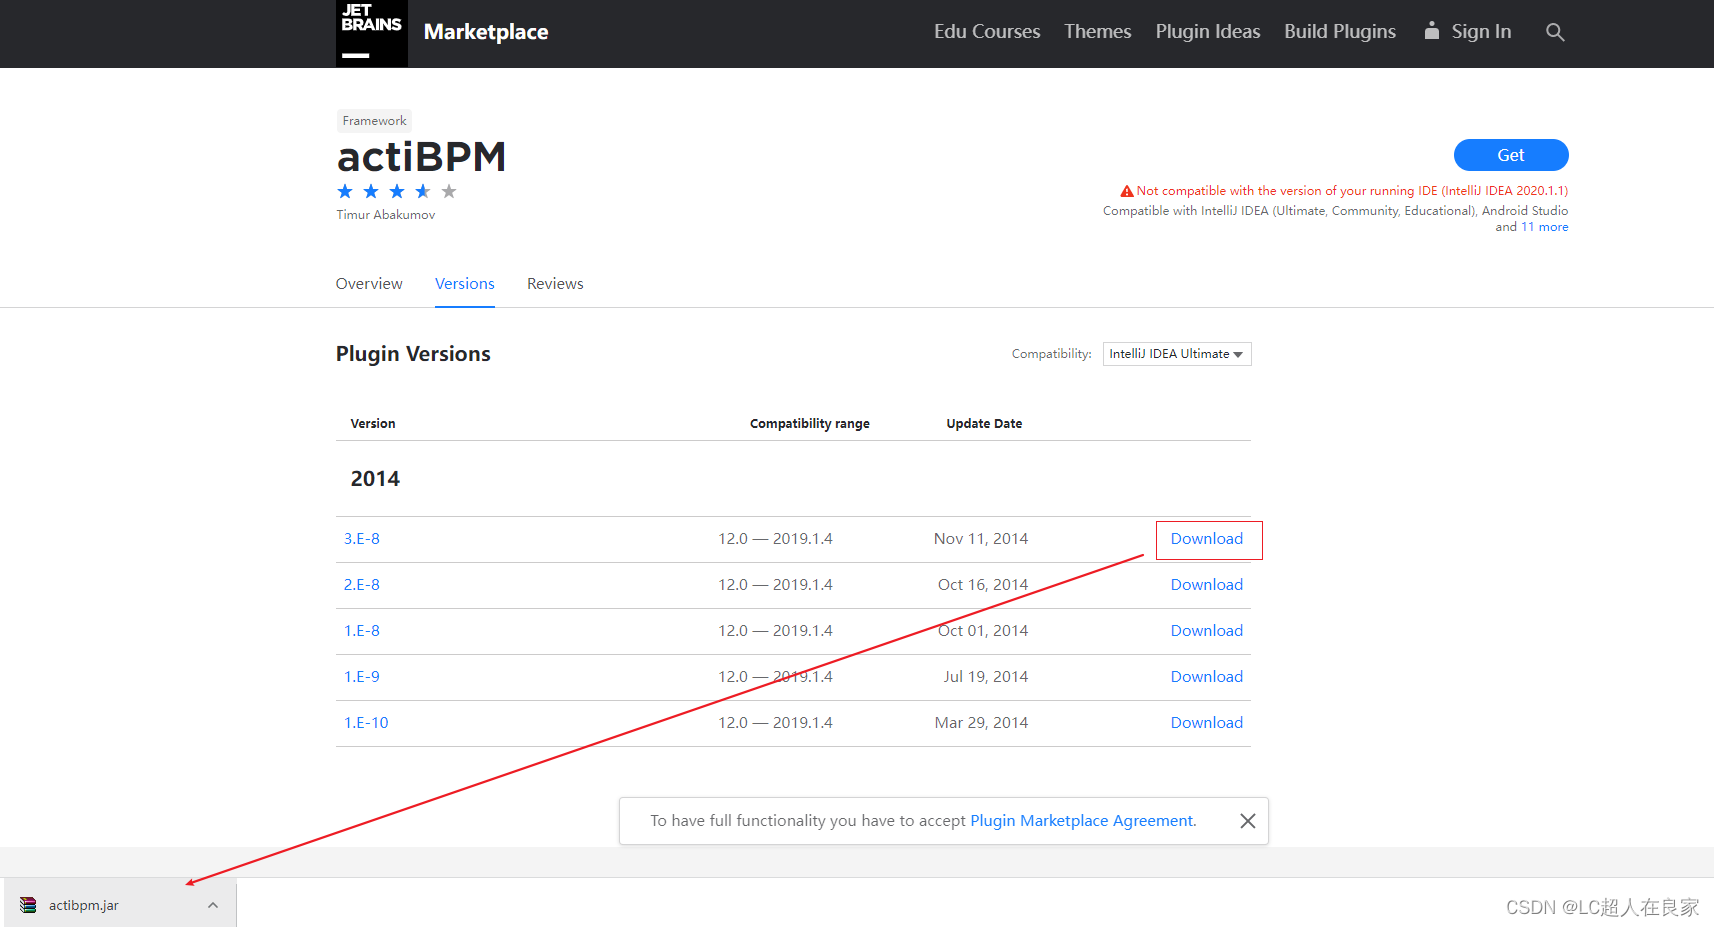This screenshot has width=1714, height=927.
Task: Click the 'Oct 01, 2014' update date
Action: pos(983,631)
